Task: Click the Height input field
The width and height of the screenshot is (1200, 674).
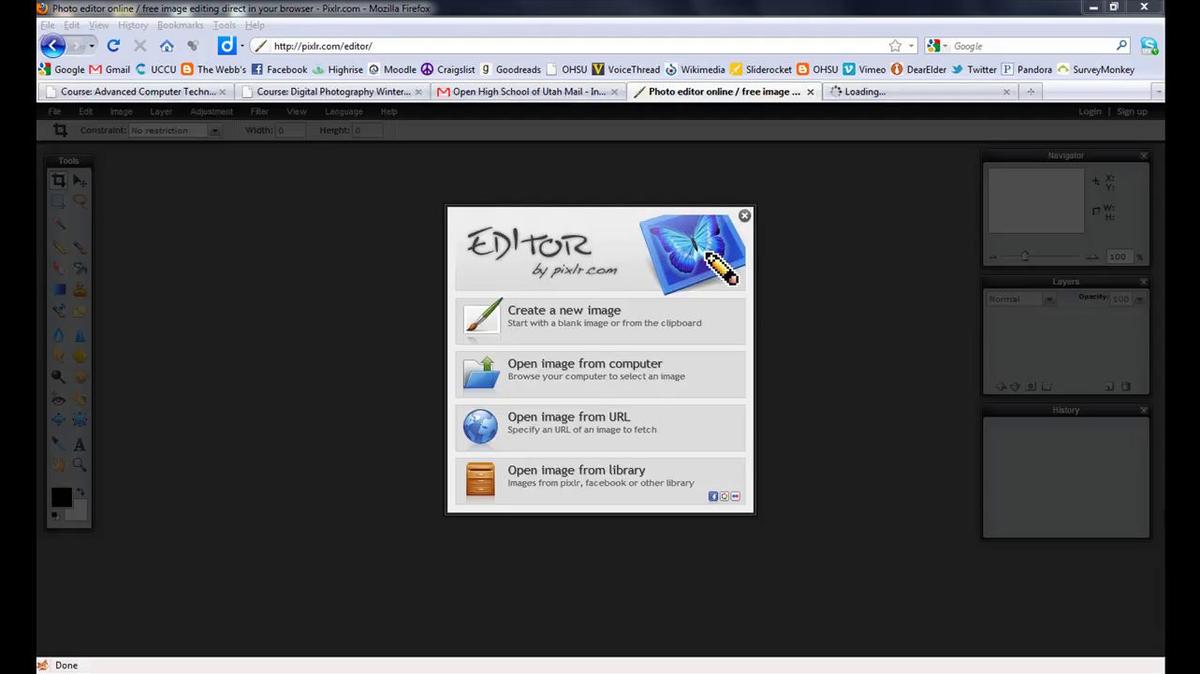Action: [367, 131]
